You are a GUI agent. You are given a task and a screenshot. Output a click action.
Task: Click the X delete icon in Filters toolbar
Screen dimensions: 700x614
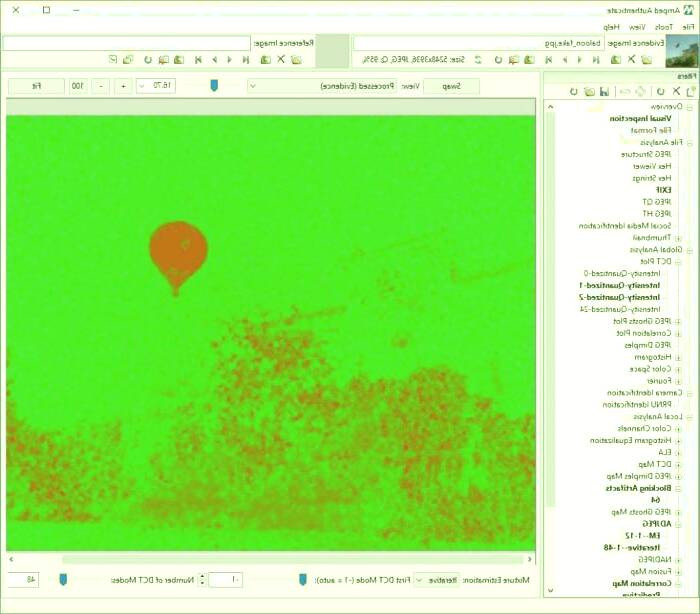pos(676,92)
